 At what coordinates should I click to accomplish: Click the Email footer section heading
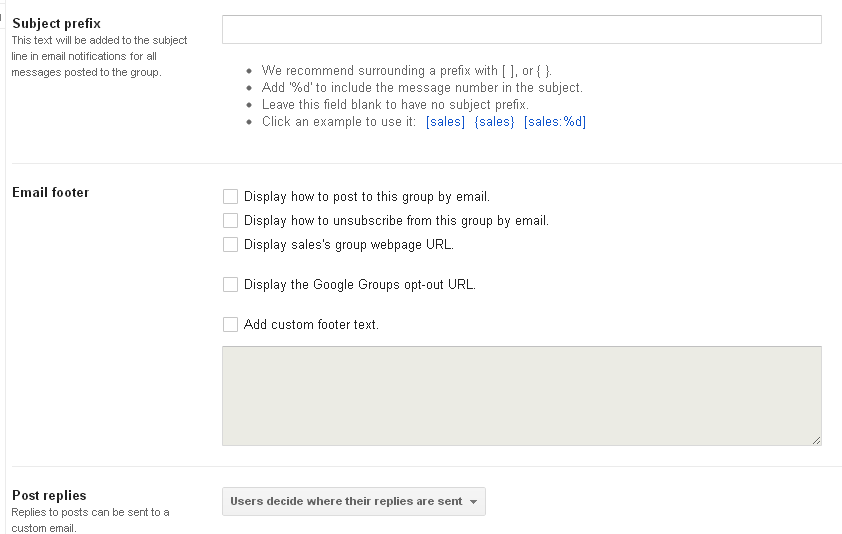(x=50, y=193)
